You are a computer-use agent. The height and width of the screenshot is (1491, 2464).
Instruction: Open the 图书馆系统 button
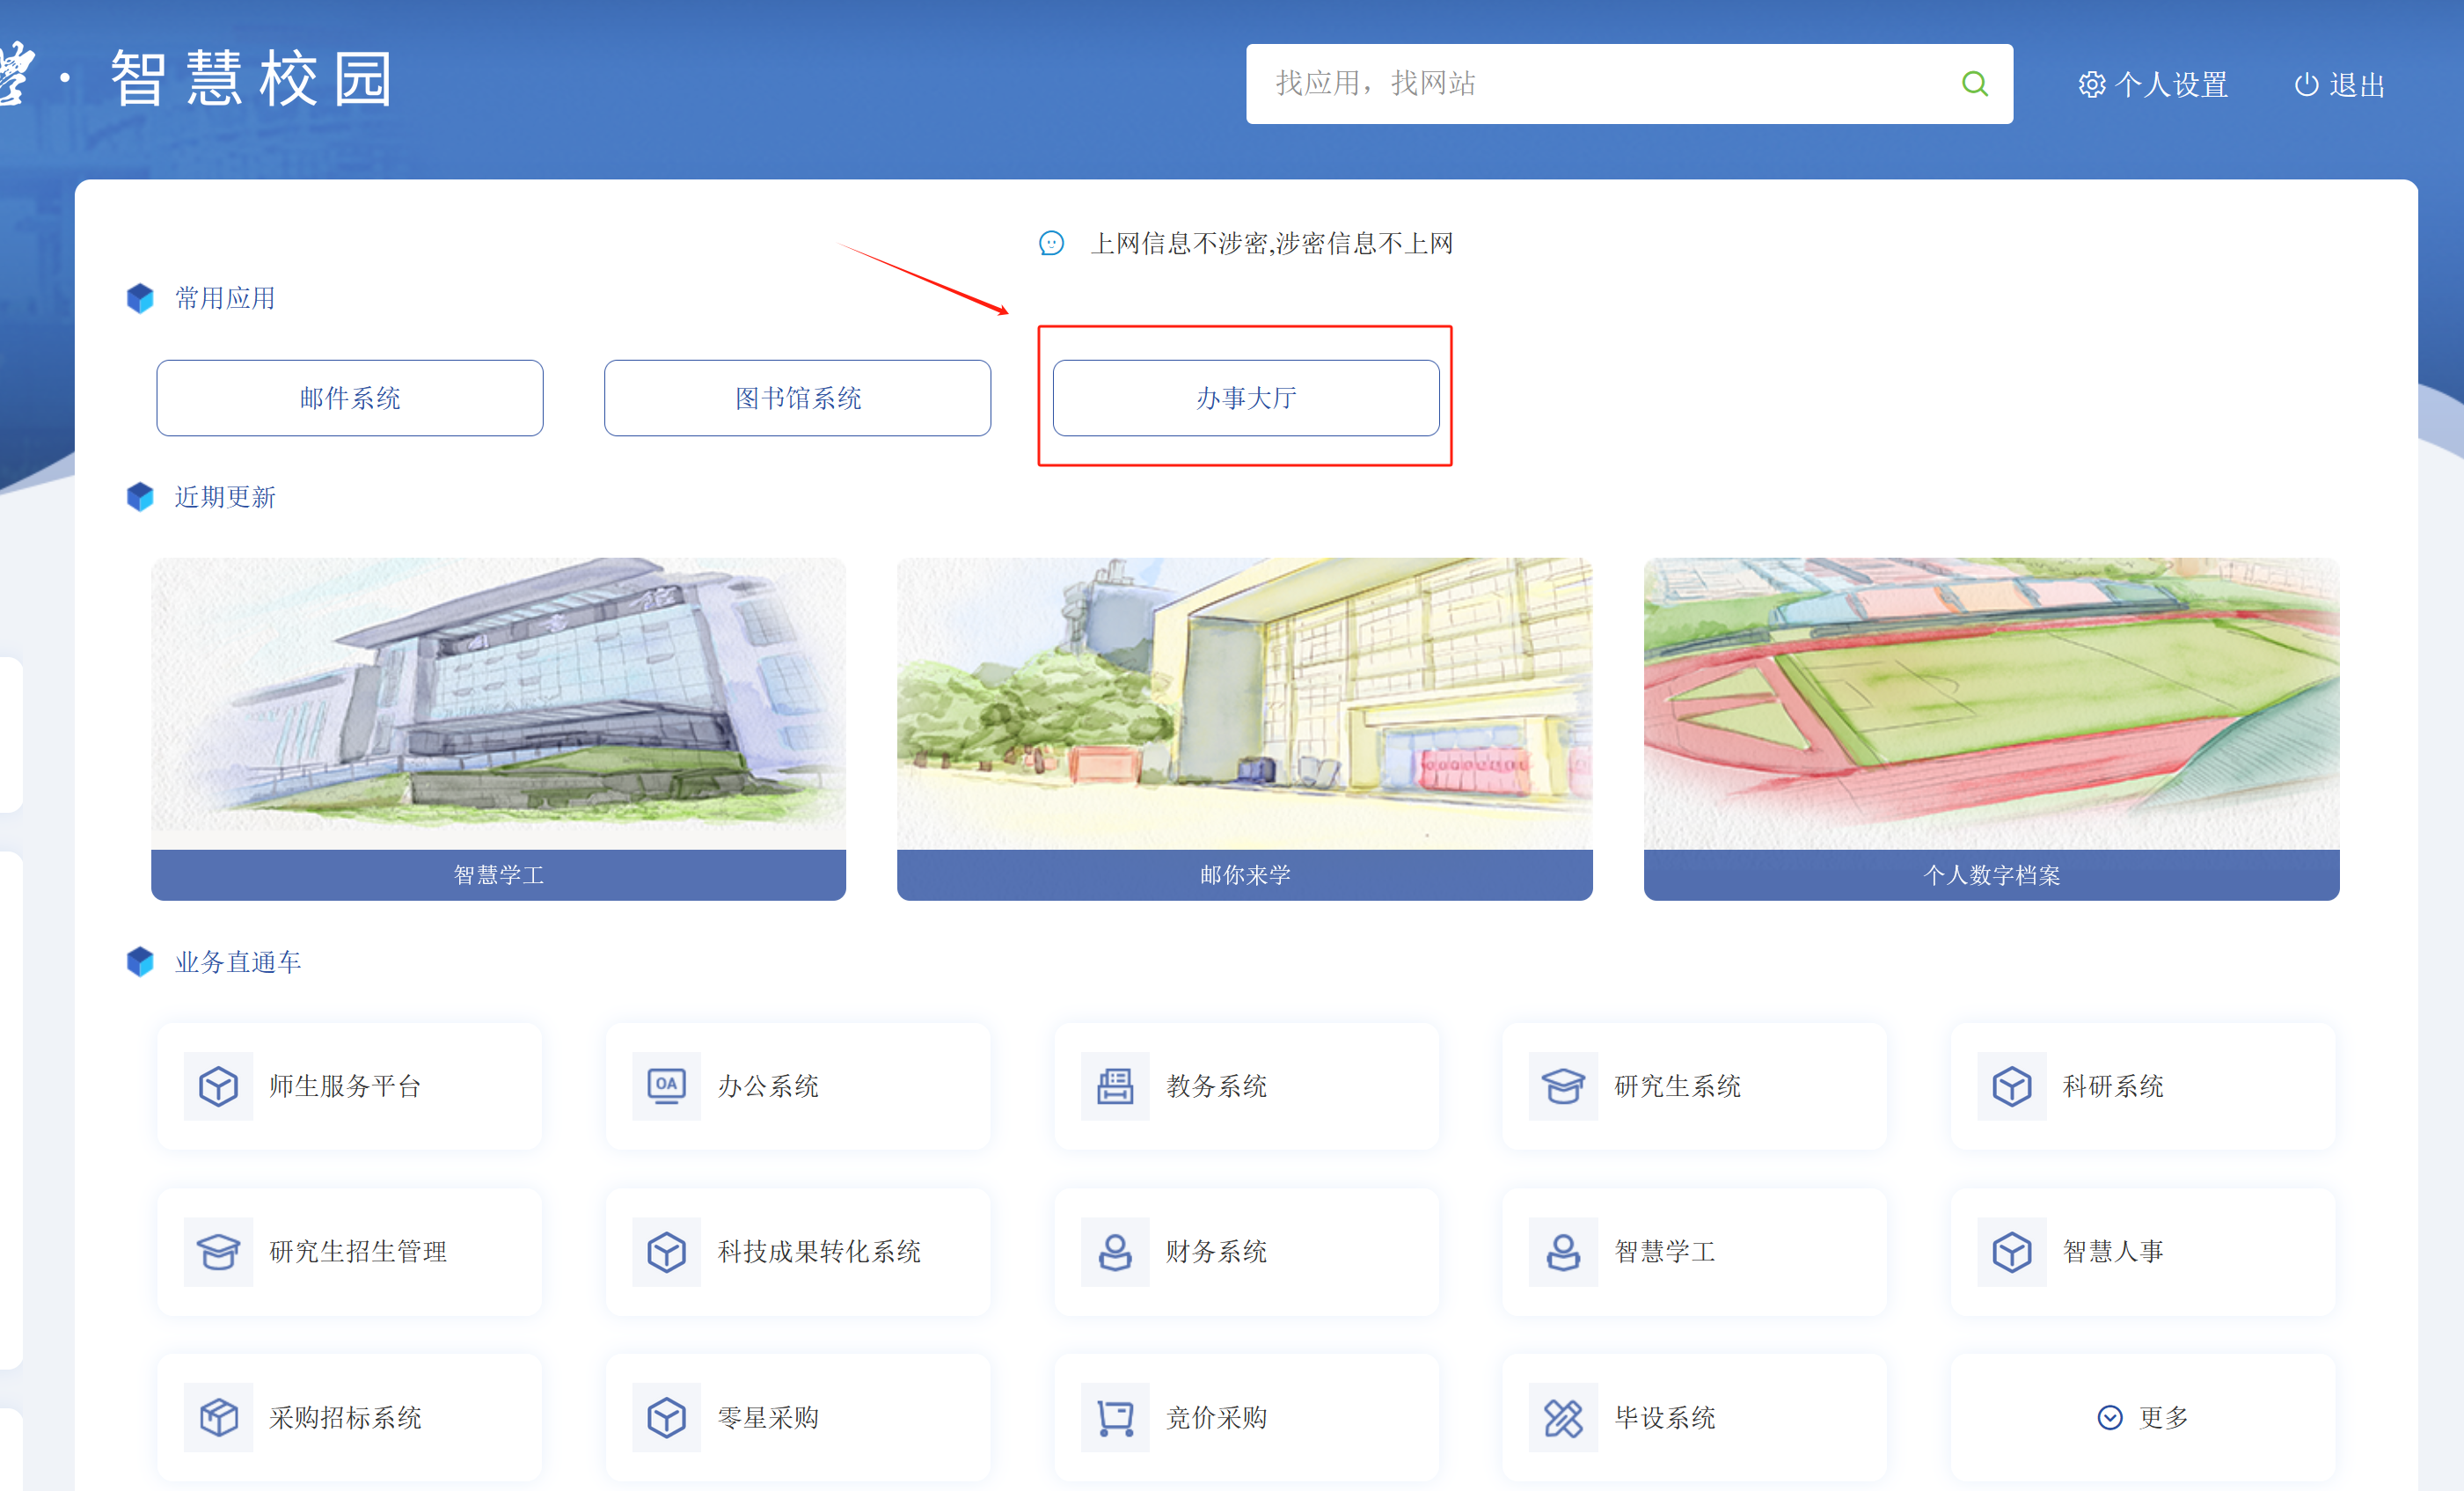(797, 398)
